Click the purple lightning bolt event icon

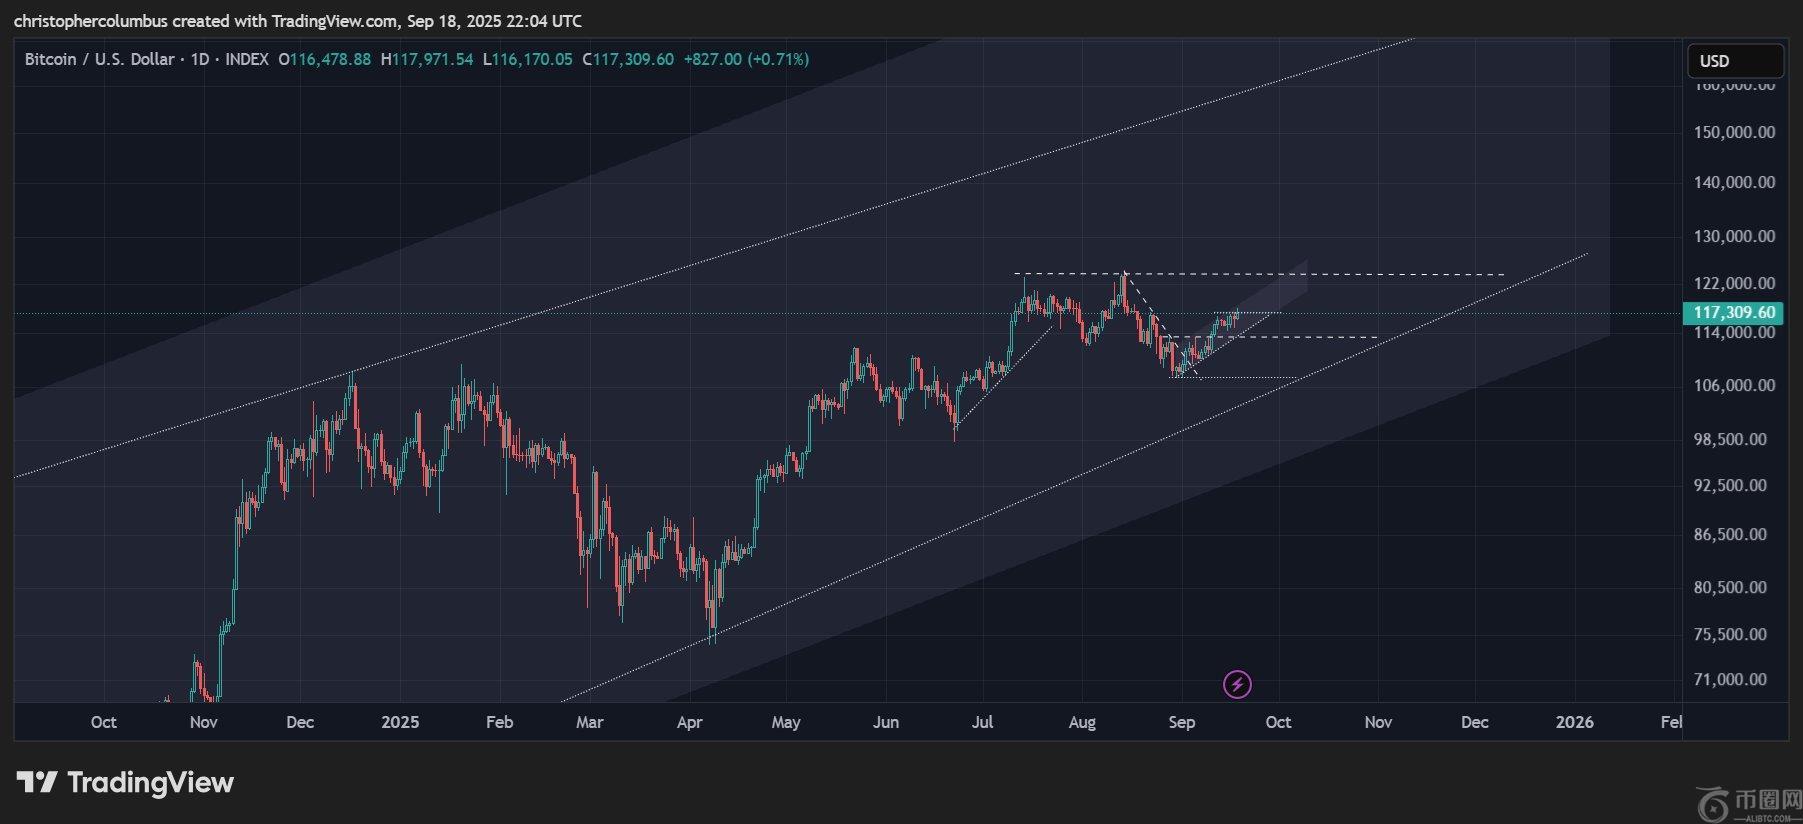pyautogui.click(x=1237, y=684)
